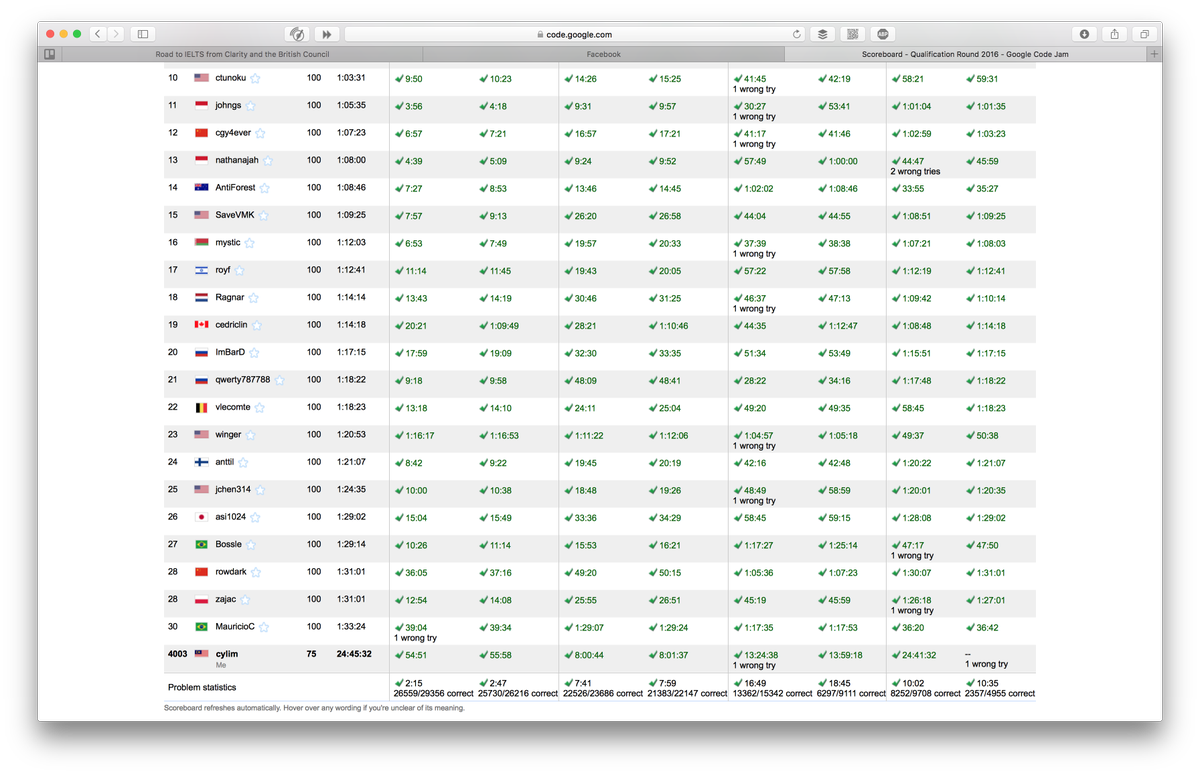Click the fast-forward extension icon in toolbar

(328, 34)
